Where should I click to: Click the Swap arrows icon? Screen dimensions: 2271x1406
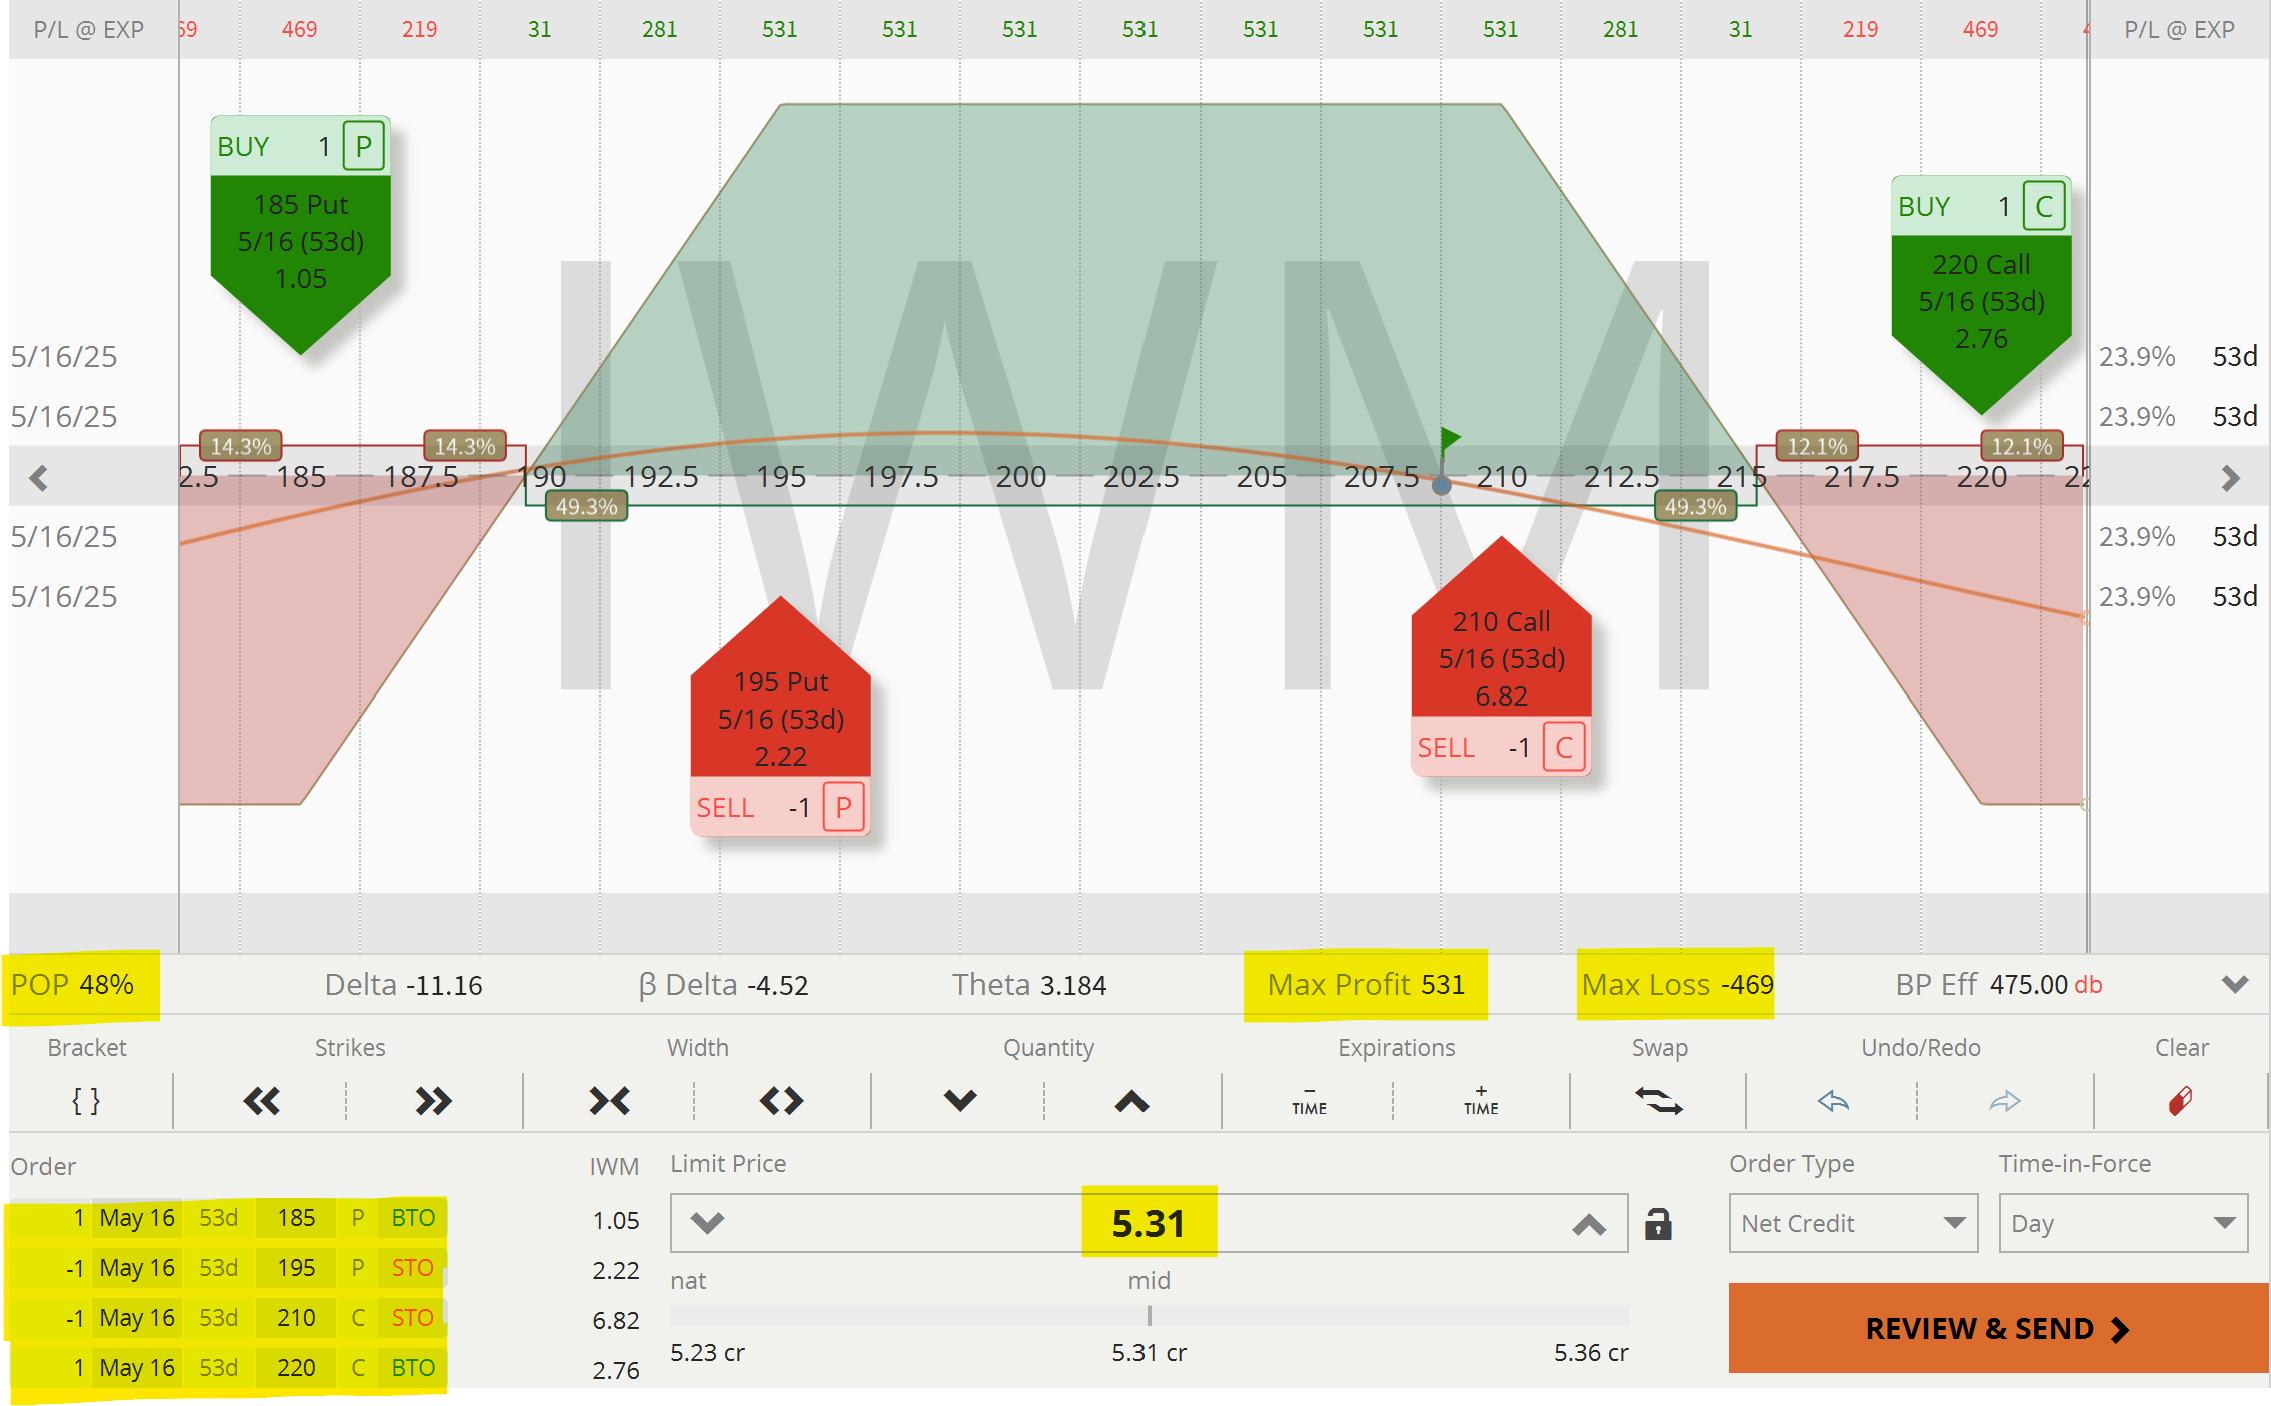[1658, 1101]
